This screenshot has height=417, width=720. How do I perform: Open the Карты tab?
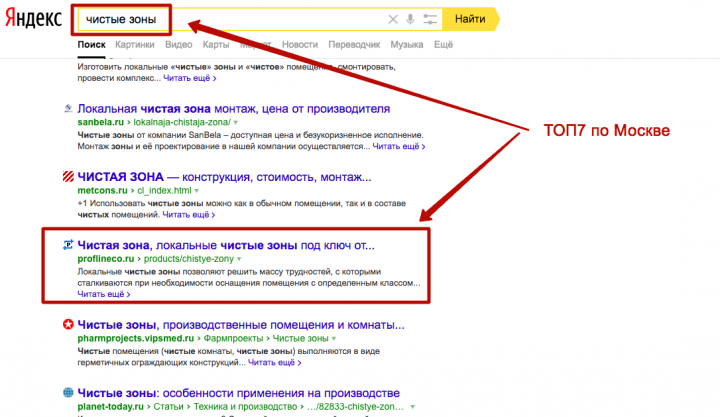click(x=216, y=45)
